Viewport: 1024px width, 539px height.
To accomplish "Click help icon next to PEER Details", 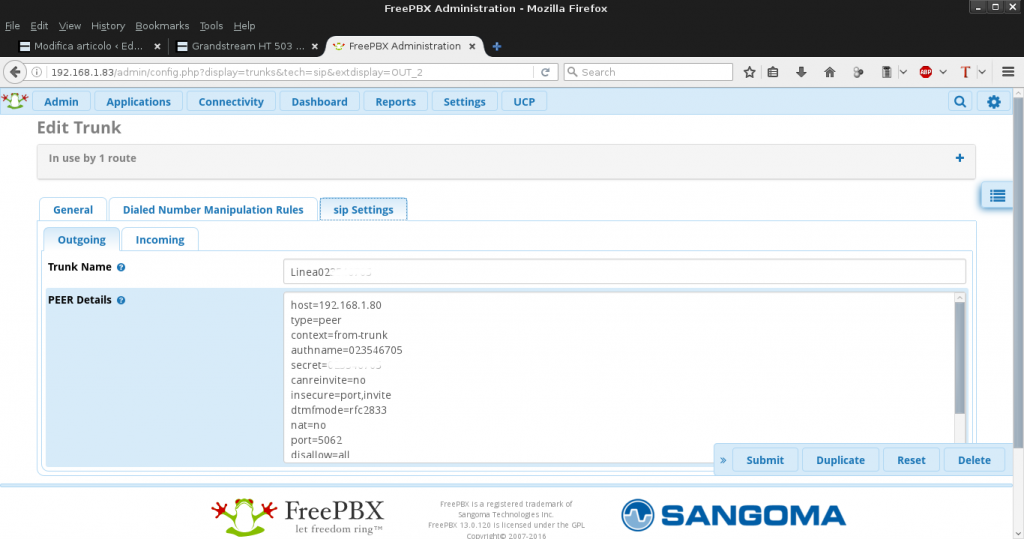I will (x=121, y=300).
